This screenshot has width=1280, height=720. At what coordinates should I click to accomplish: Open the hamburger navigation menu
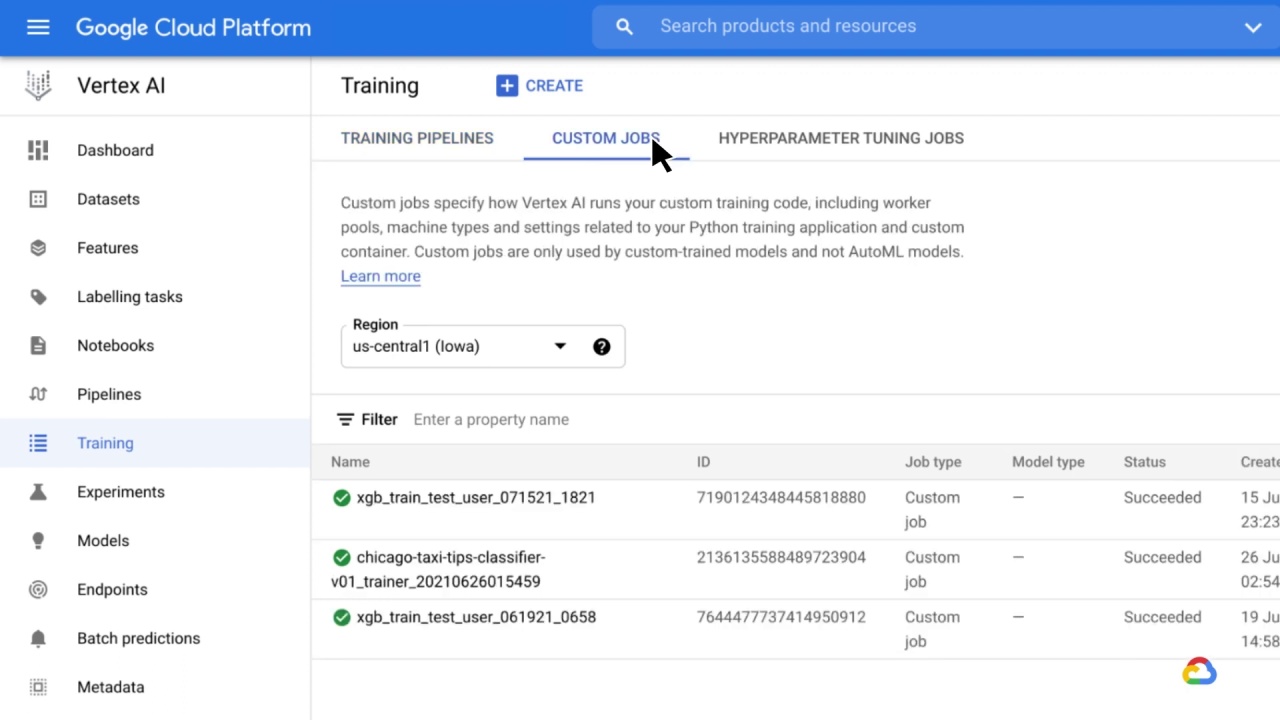coord(38,28)
